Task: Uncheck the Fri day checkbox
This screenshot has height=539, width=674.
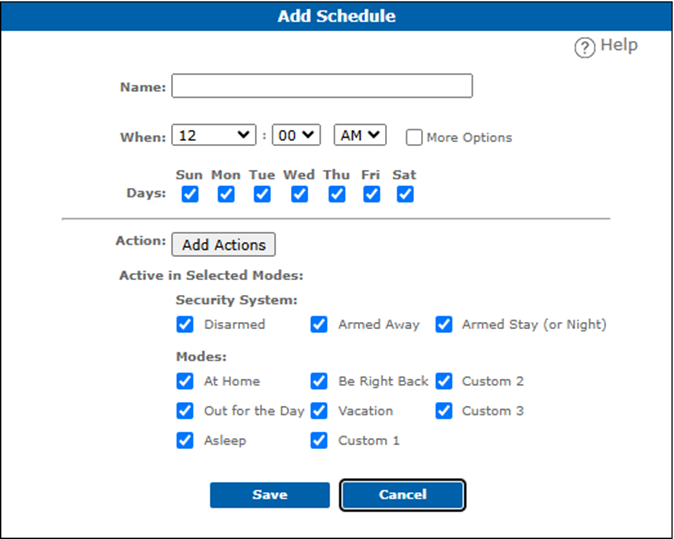Action: click(x=371, y=194)
